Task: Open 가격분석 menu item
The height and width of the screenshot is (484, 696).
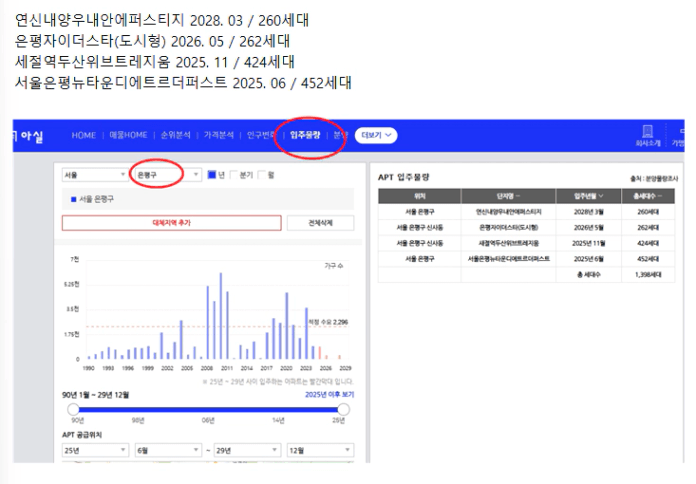Action: click(218, 135)
